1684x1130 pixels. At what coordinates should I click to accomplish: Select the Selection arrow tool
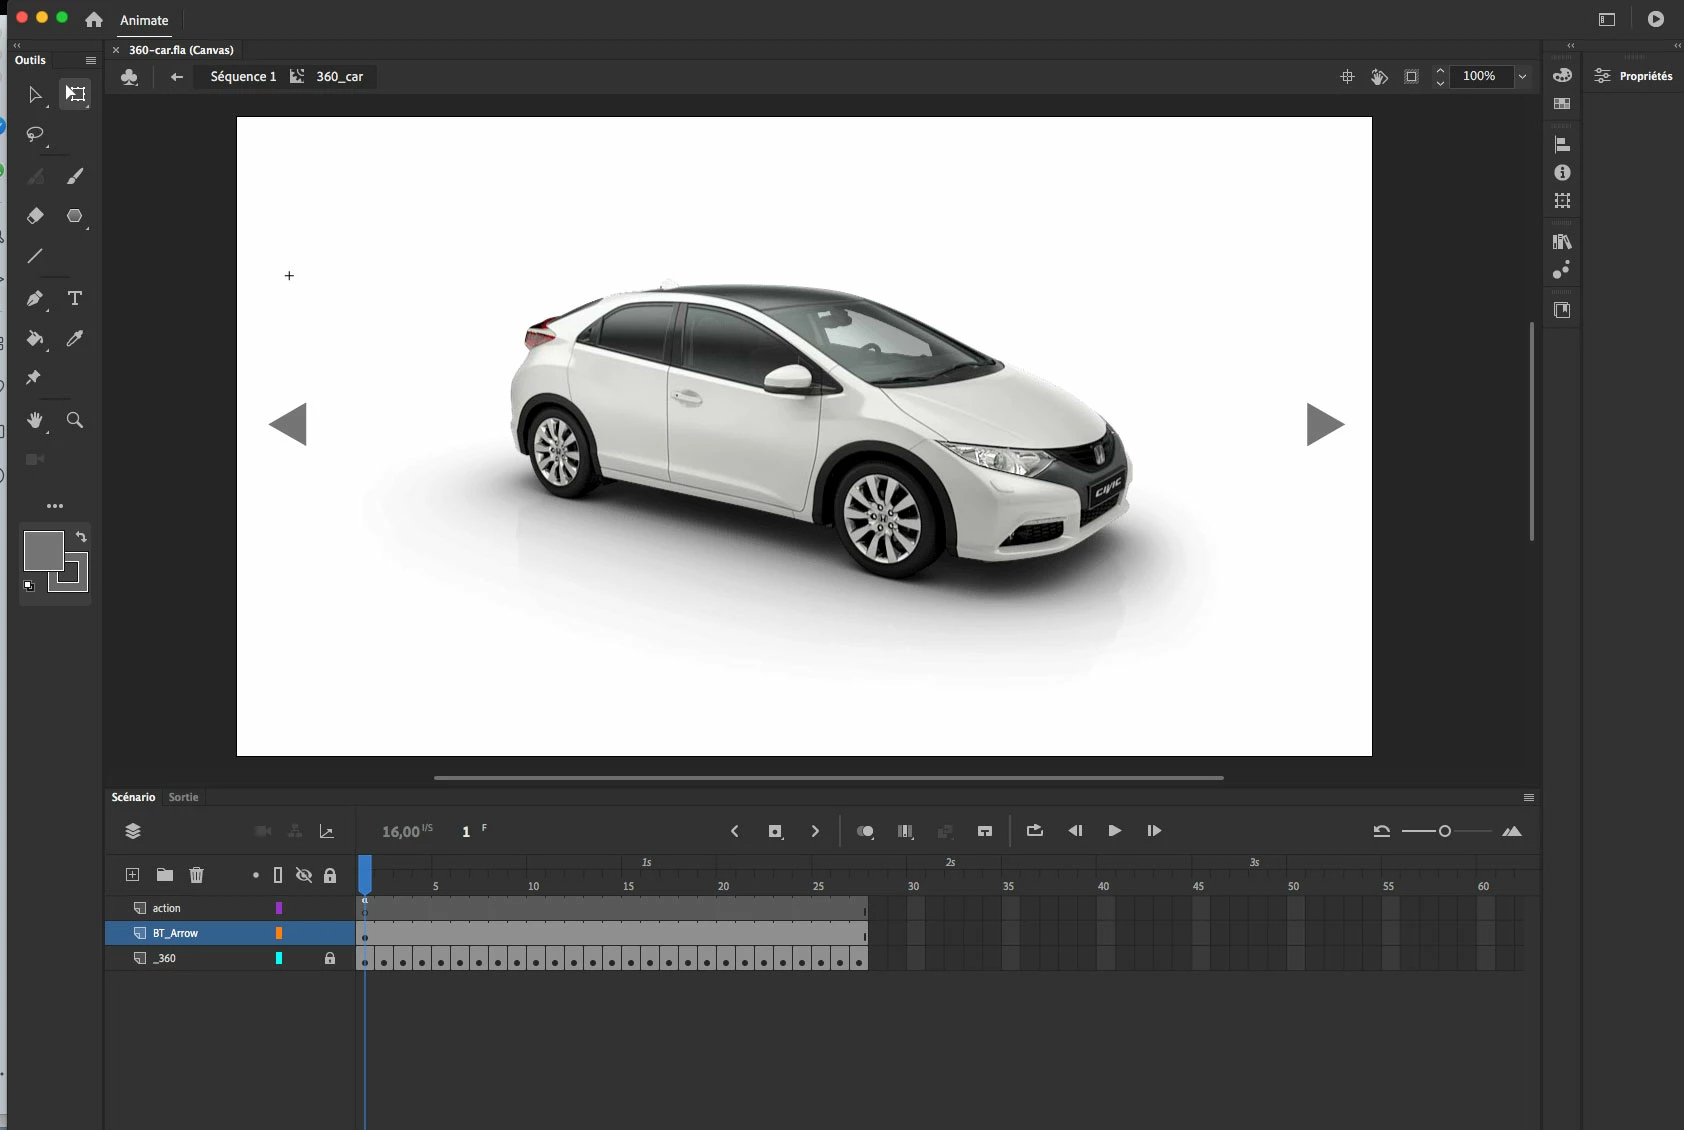[35, 95]
